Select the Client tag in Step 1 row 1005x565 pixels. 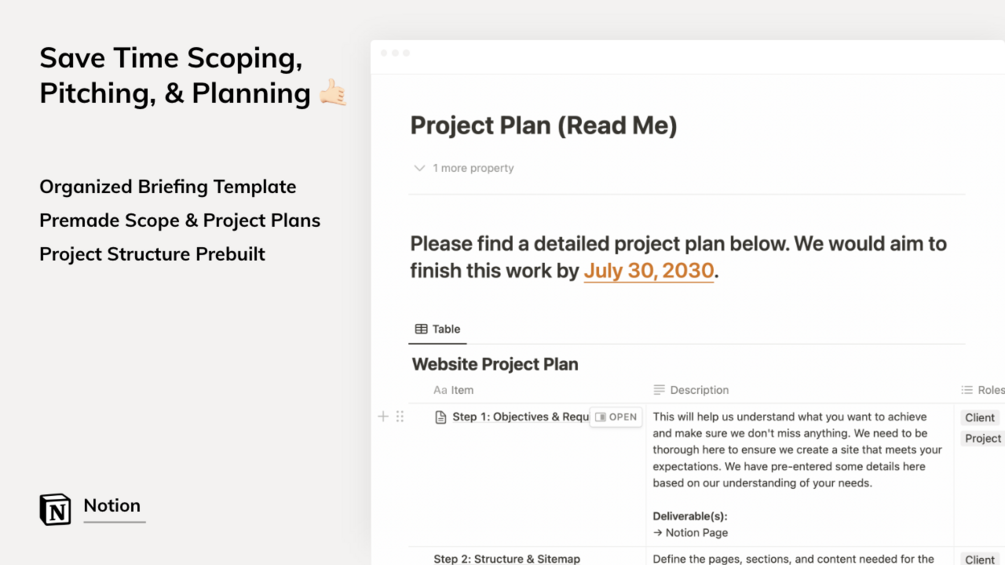(x=979, y=418)
